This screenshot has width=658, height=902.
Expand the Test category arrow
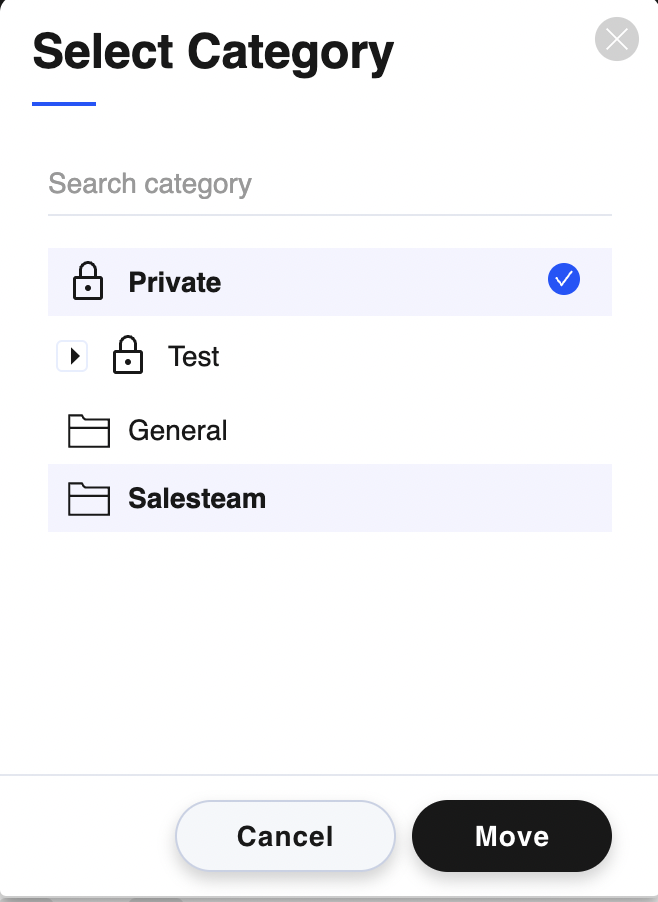[x=72, y=356]
